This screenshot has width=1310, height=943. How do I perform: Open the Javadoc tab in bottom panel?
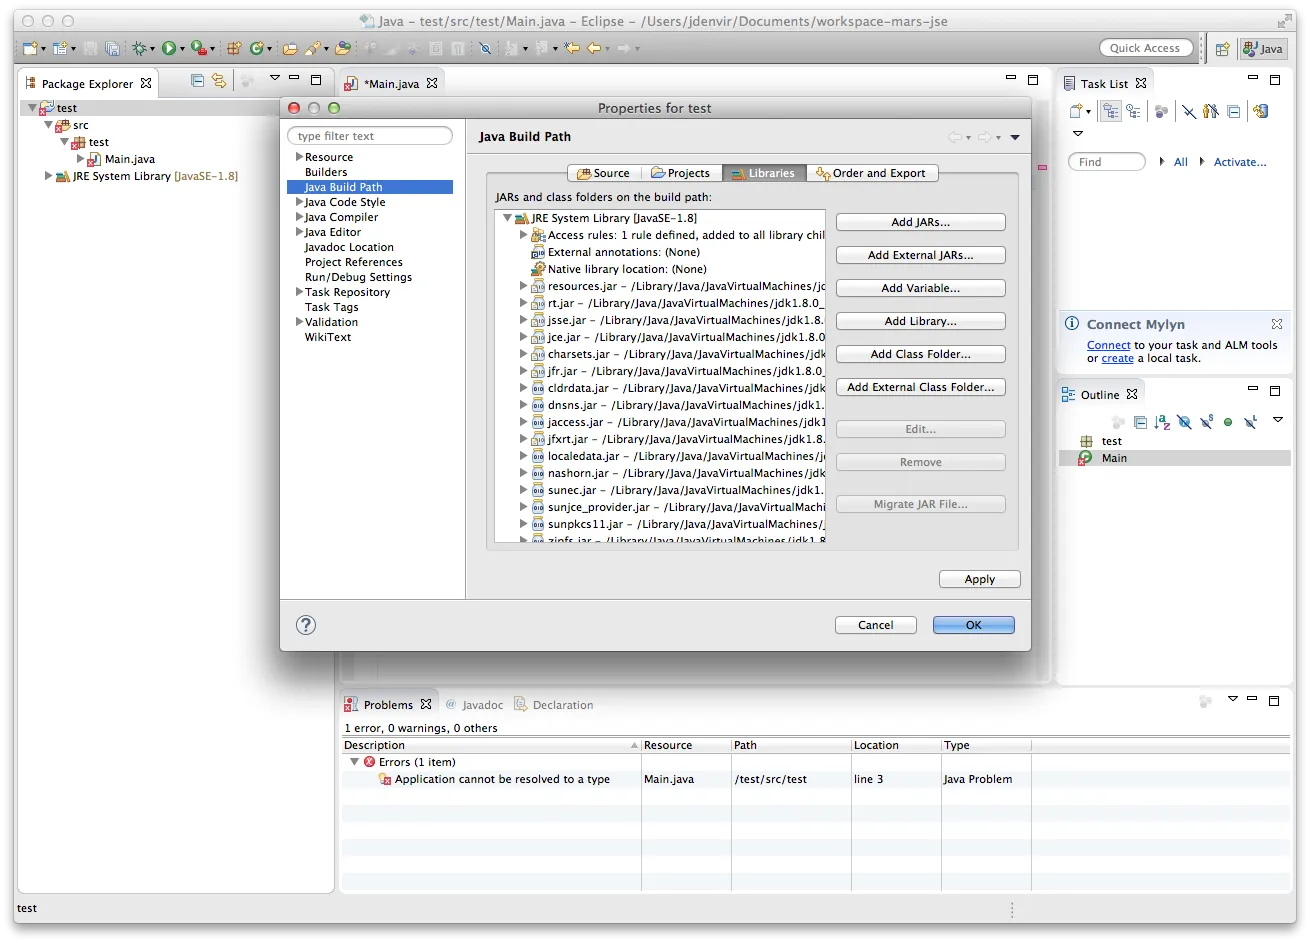tap(474, 705)
